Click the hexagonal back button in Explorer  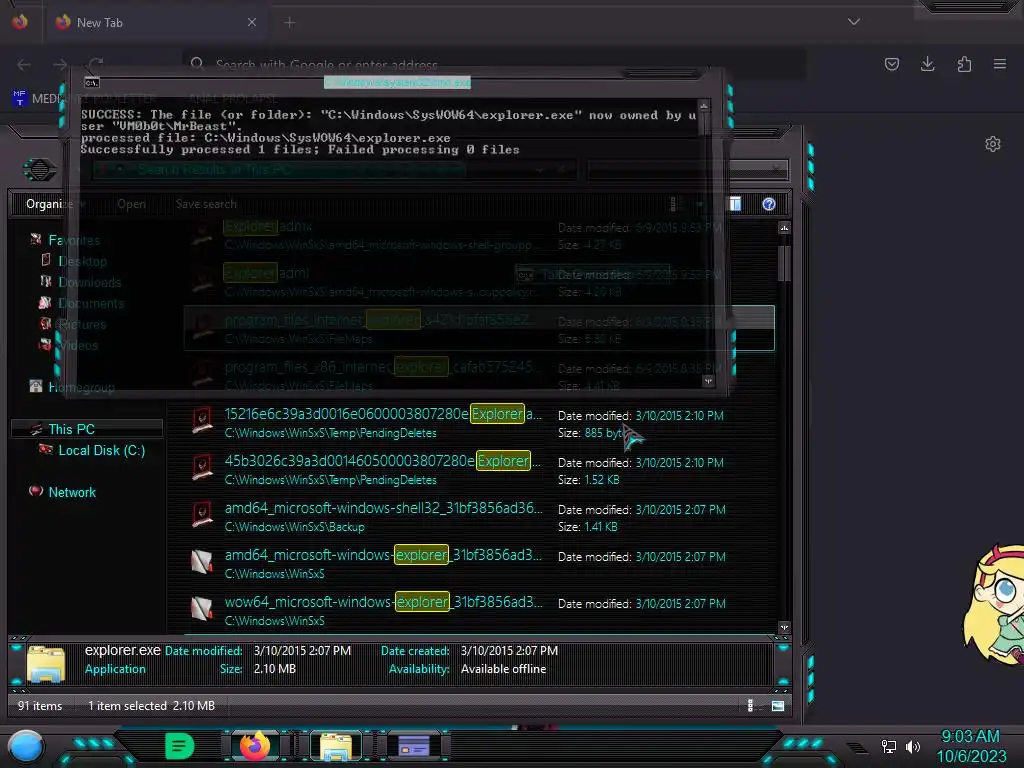pos(39,170)
